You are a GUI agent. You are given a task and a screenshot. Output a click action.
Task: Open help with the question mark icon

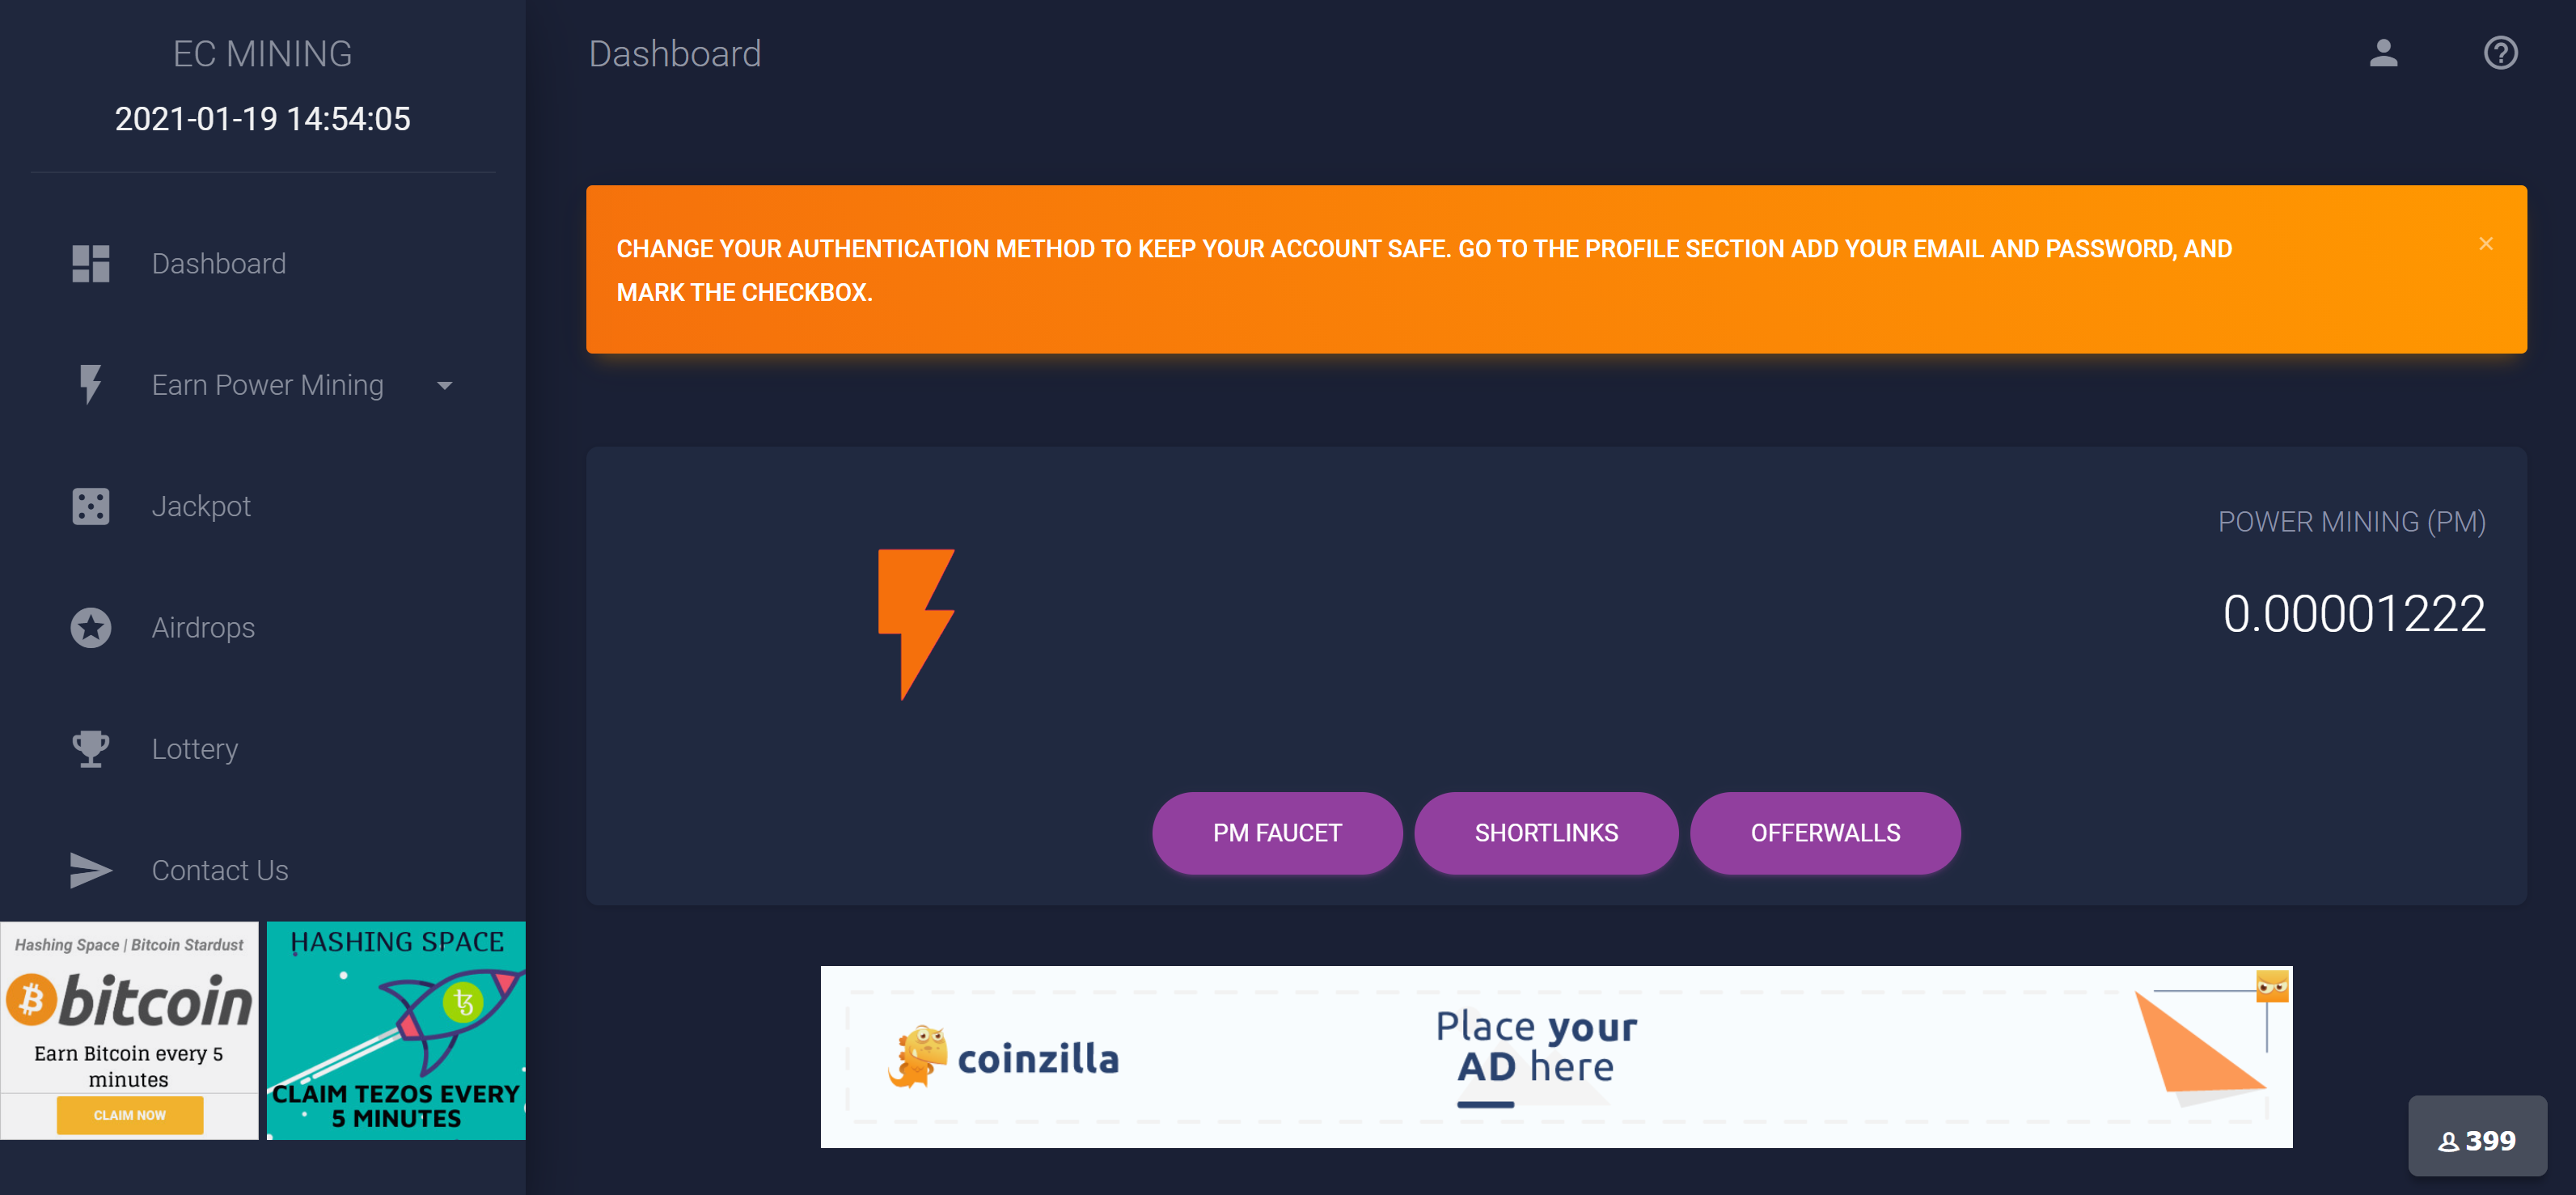pos(2499,53)
